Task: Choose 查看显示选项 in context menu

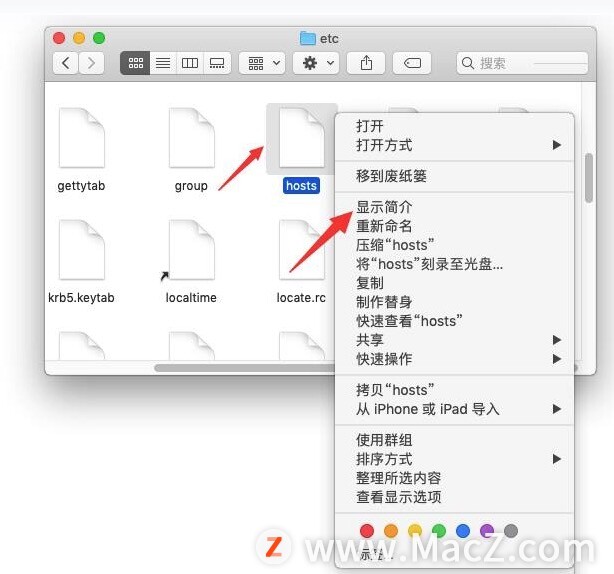Action: click(x=454, y=497)
